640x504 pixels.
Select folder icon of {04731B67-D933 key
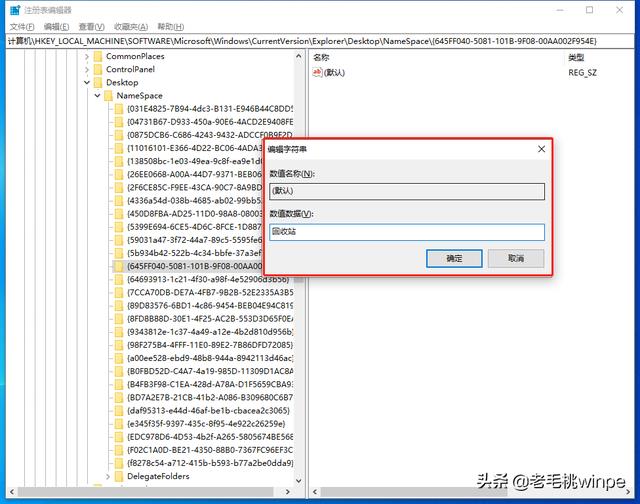(x=119, y=122)
